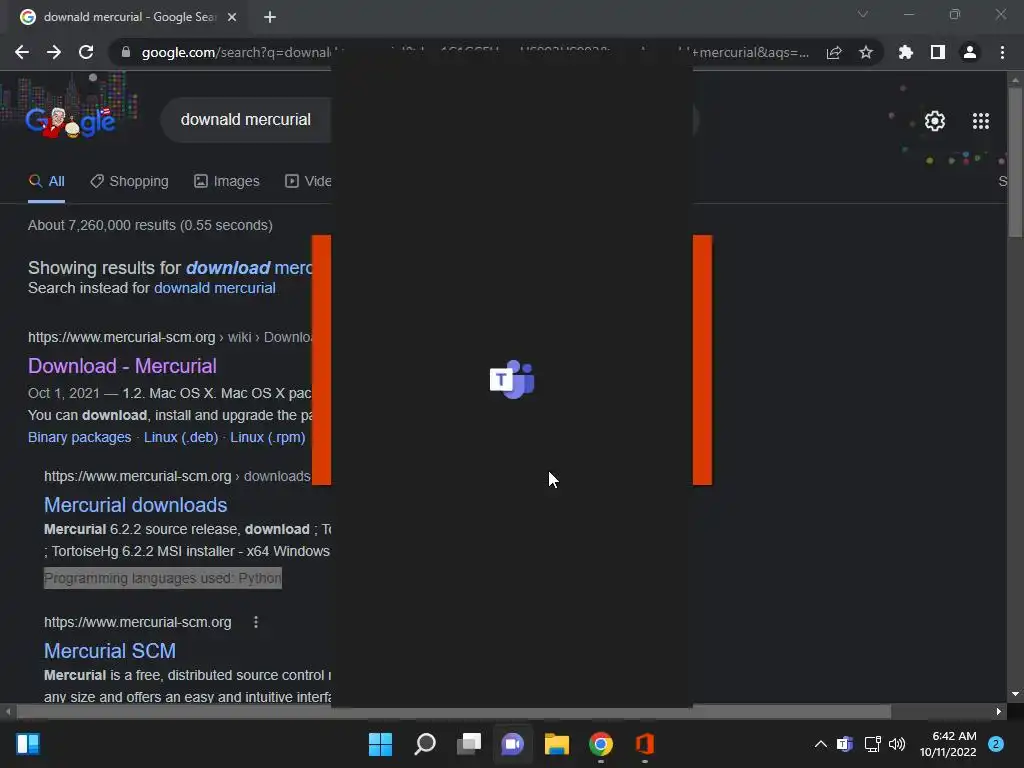Select the All results tab
Screen dimensions: 1024x768
(x=46, y=182)
